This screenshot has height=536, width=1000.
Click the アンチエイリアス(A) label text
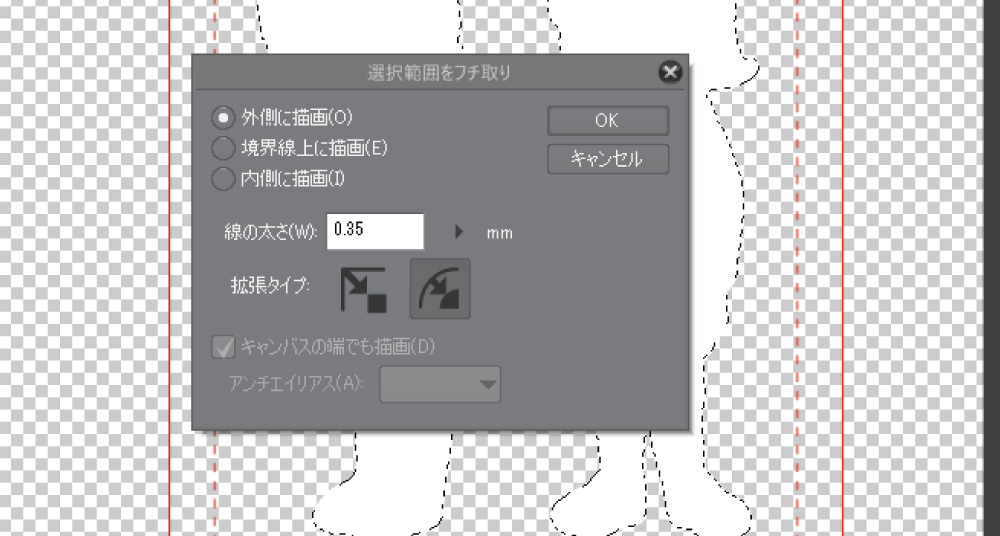tap(296, 383)
